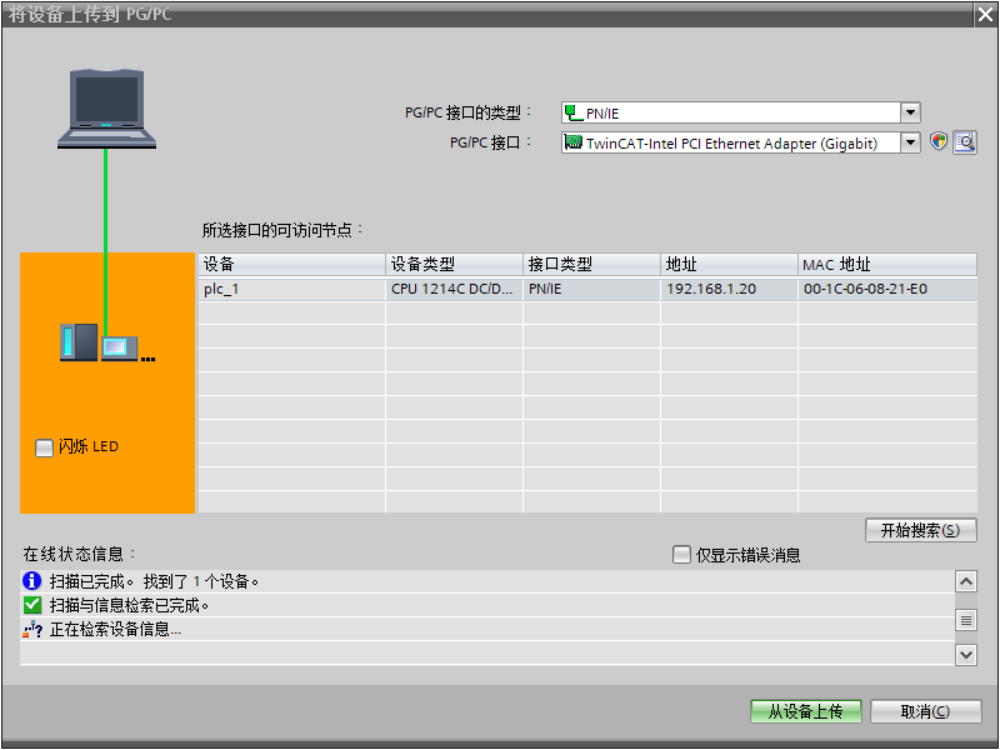Click the interface properties magnifier icon
Image resolution: width=1000 pixels, height=750 pixels.
click(965, 142)
